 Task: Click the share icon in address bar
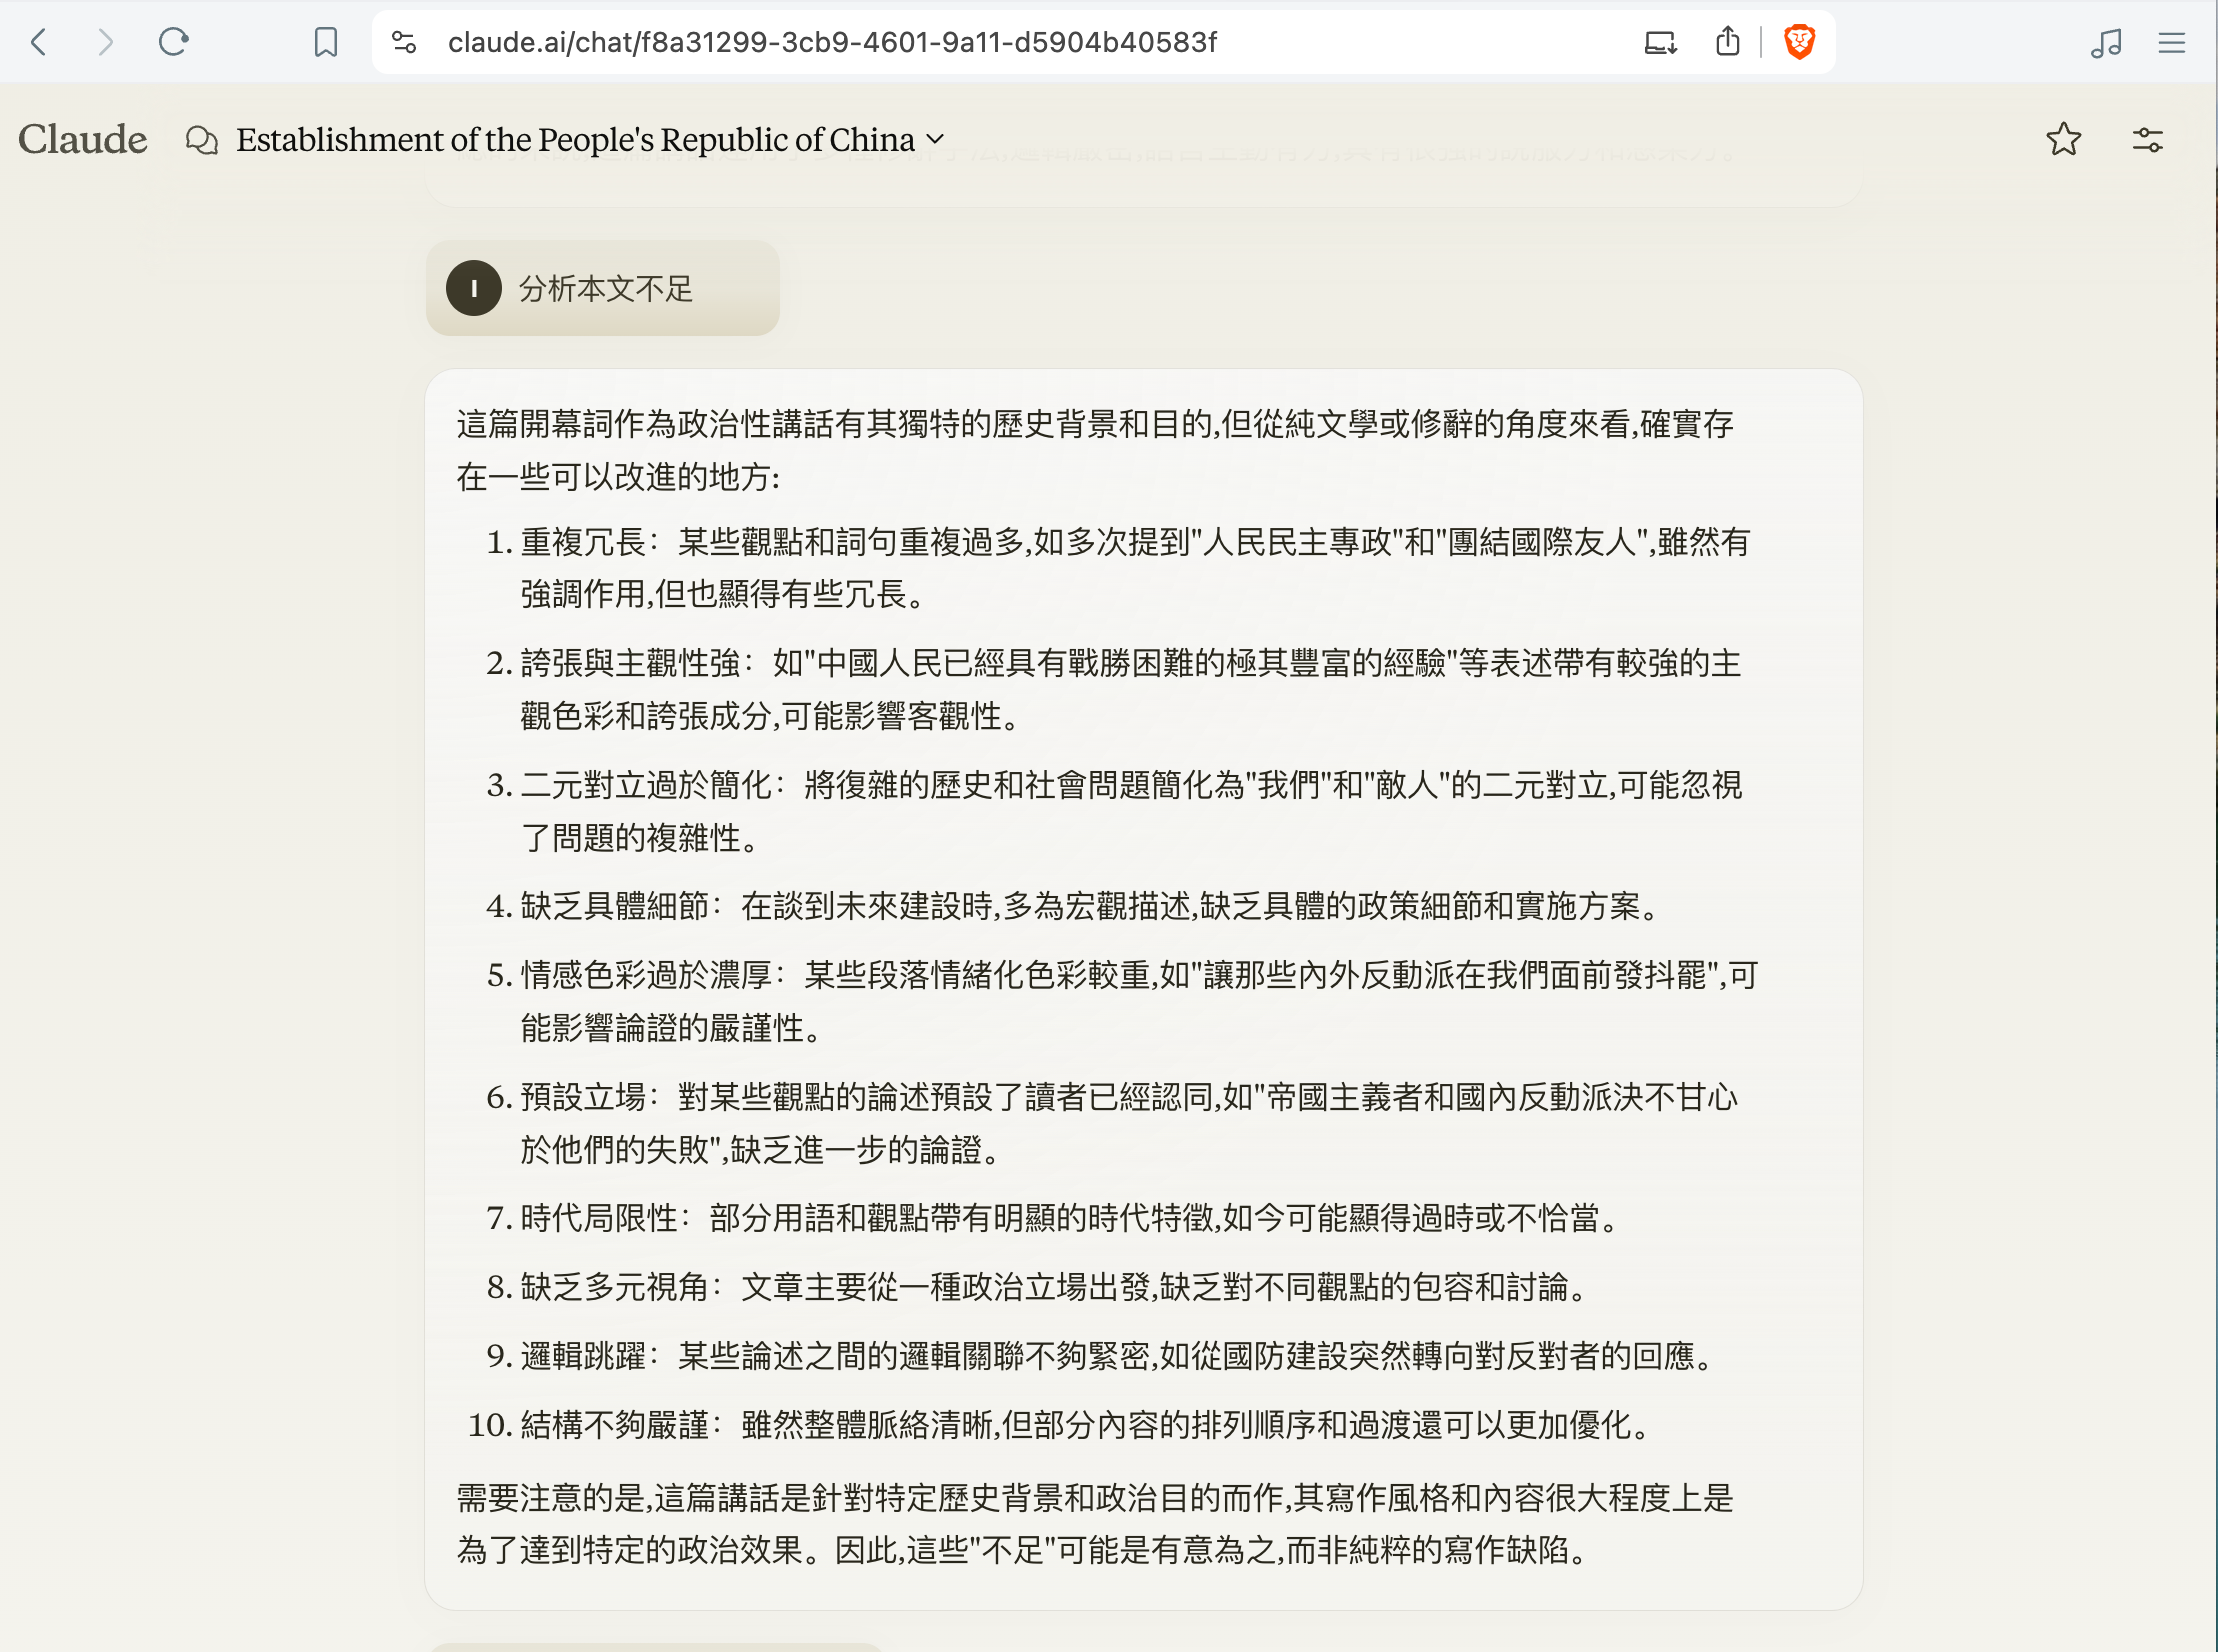coord(1728,42)
